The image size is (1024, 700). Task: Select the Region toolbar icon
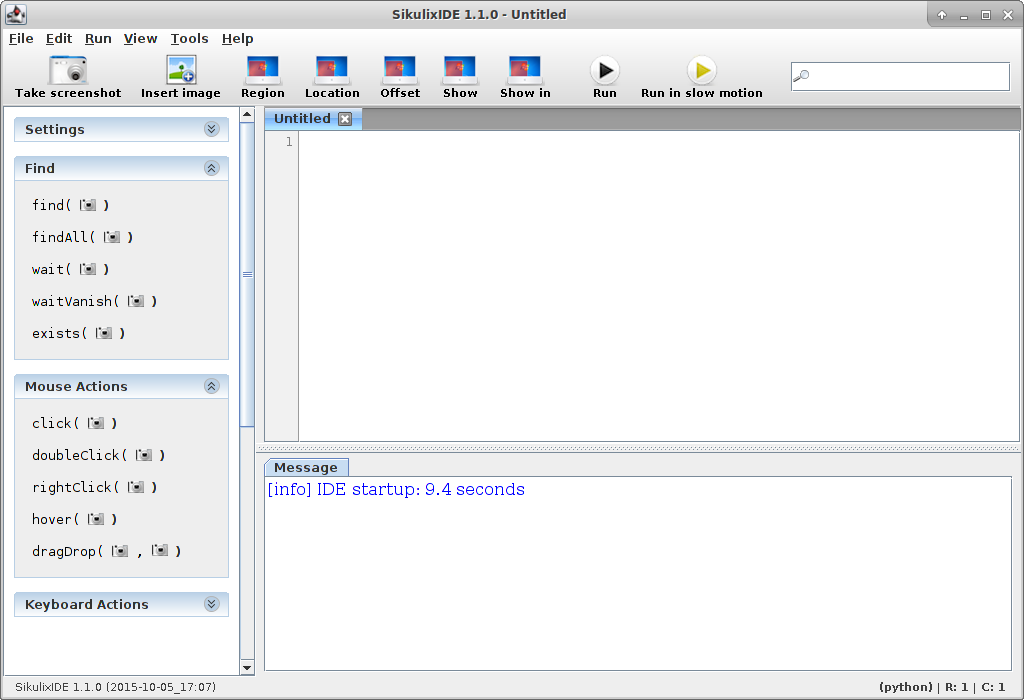263,71
